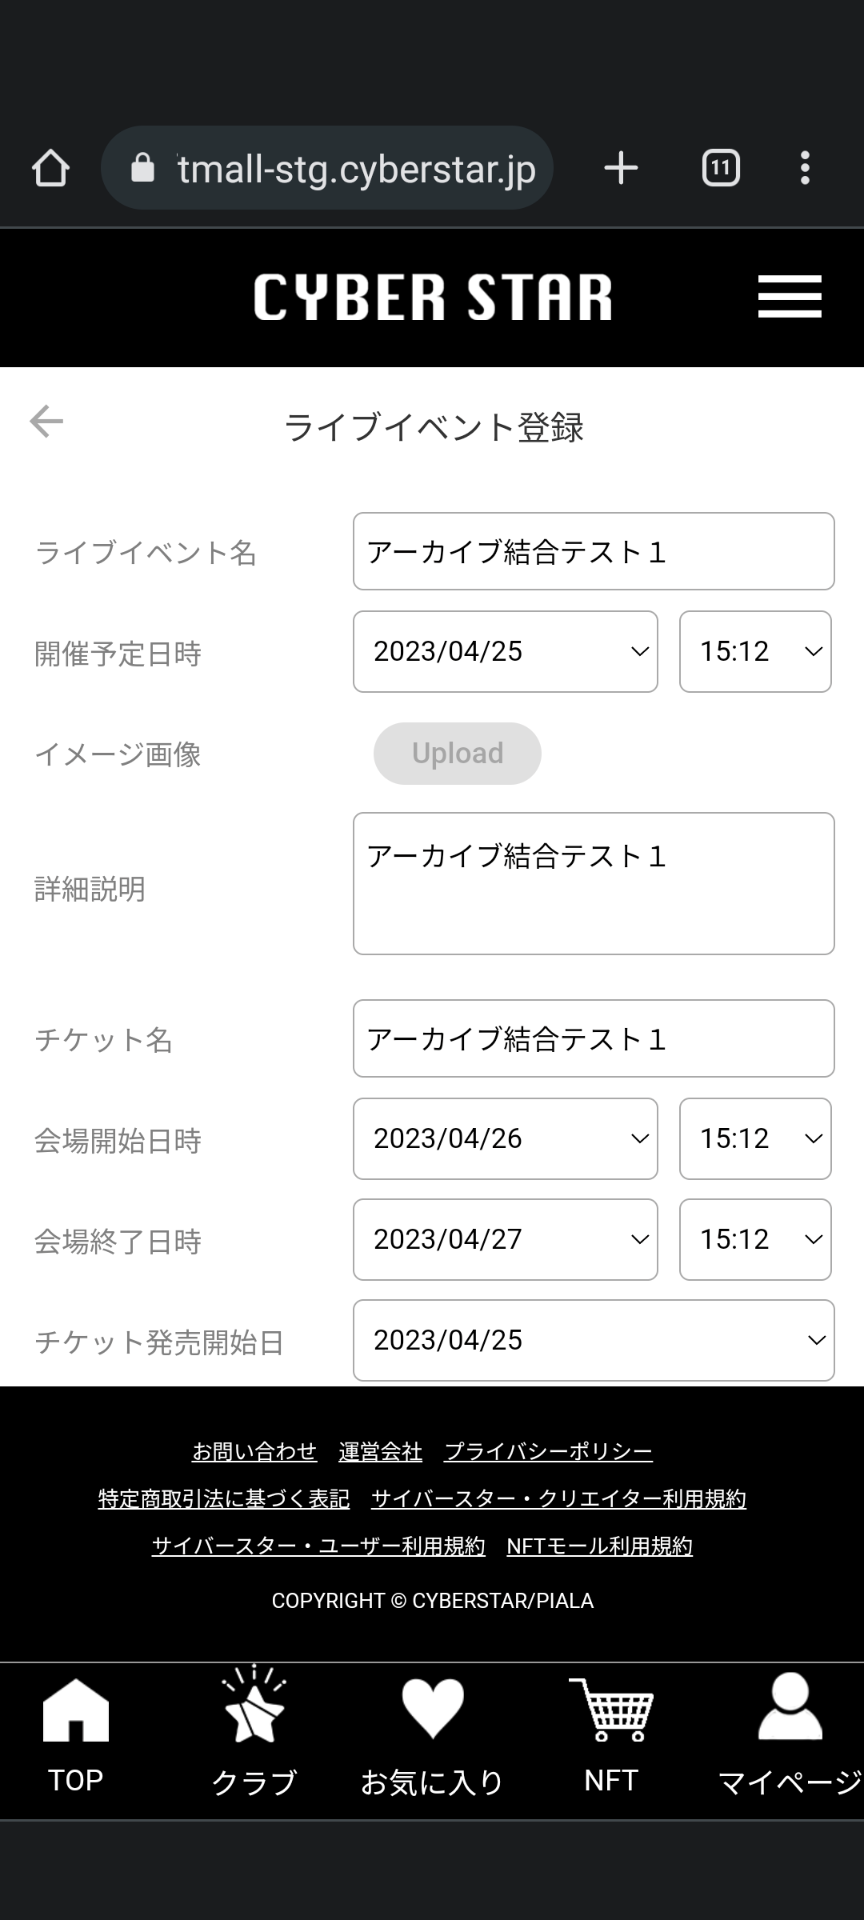Image resolution: width=864 pixels, height=1920 pixels.
Task: Open the browser three-dot menu
Action: tap(805, 168)
